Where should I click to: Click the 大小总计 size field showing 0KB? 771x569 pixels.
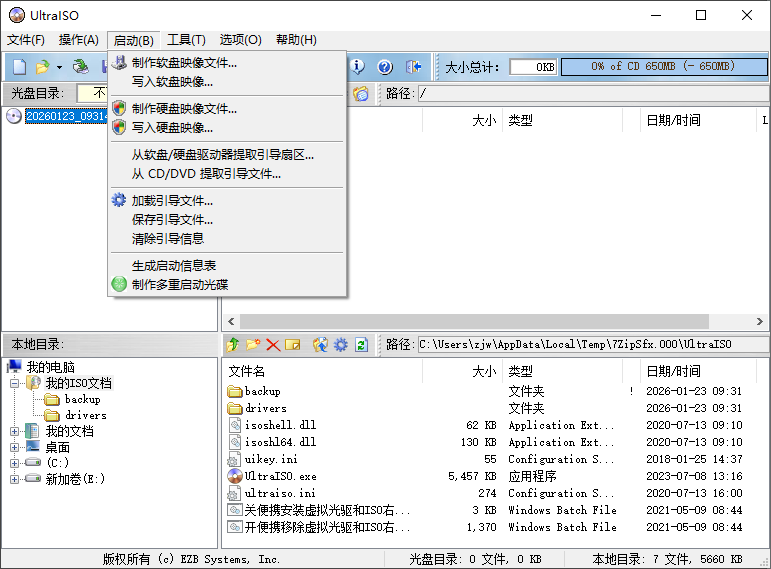pyautogui.click(x=534, y=67)
